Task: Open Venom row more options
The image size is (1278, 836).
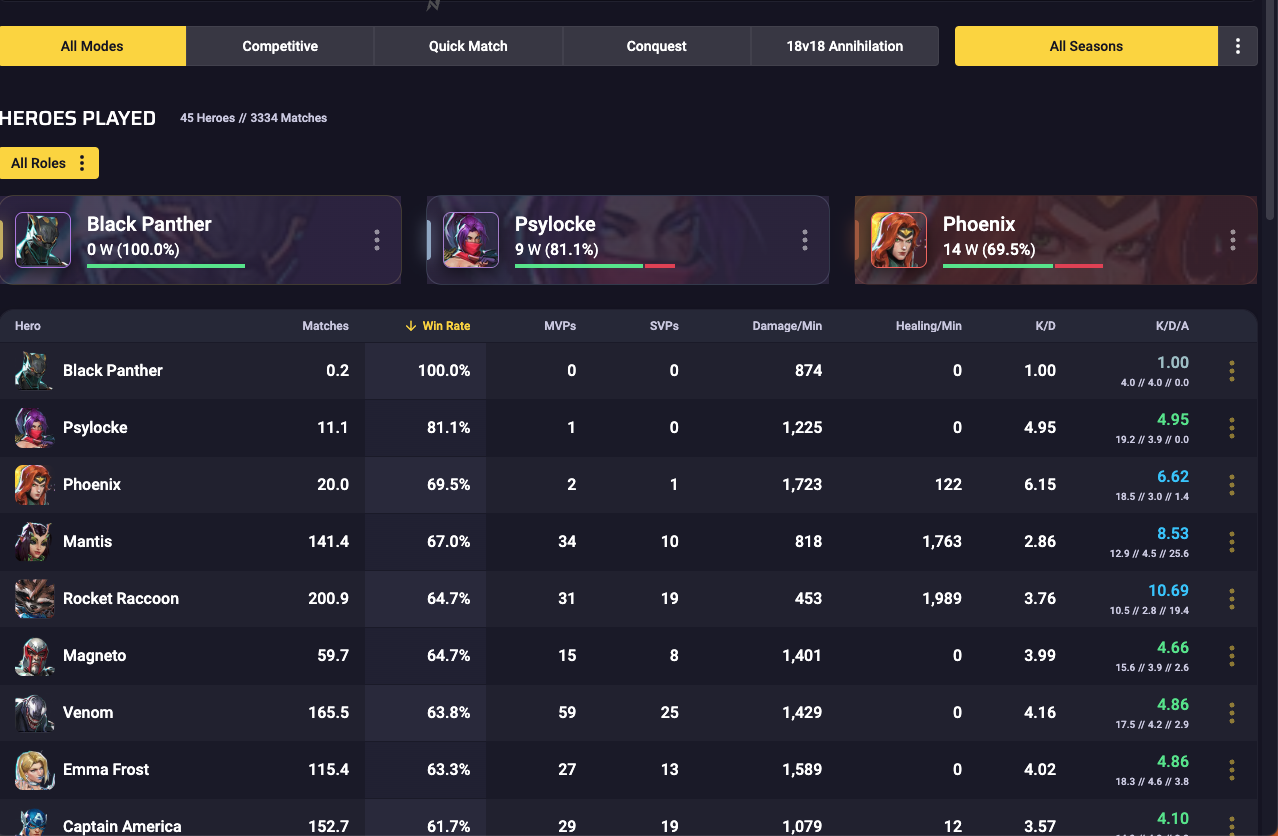Action: tap(1232, 713)
